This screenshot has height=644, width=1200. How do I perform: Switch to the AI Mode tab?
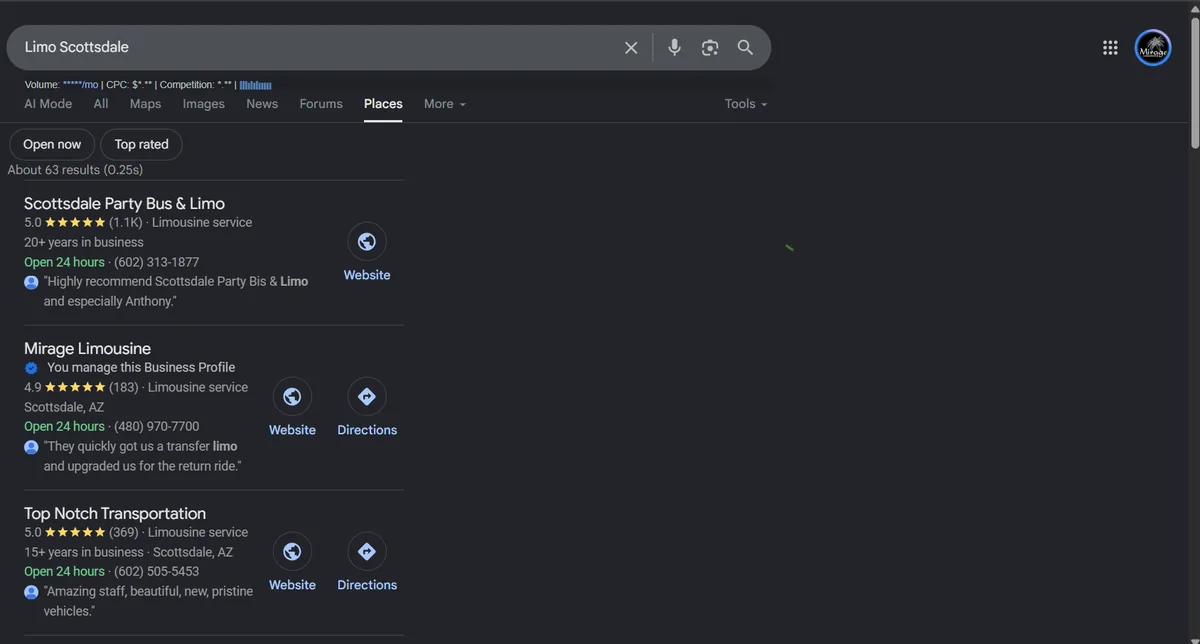coord(48,104)
